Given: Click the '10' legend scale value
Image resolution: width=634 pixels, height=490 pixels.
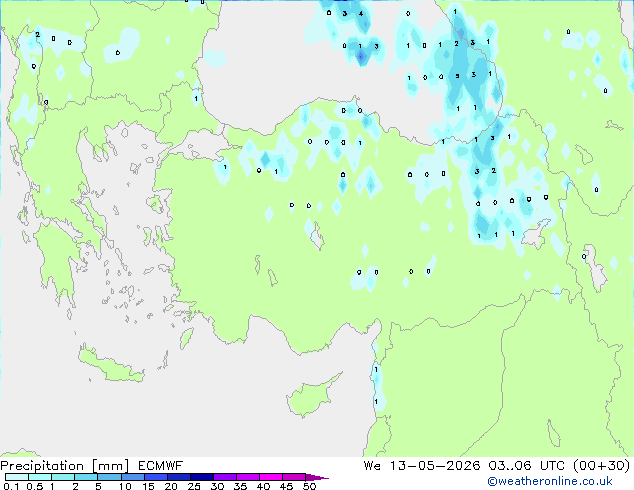Looking at the screenshot, I should 125,486.
